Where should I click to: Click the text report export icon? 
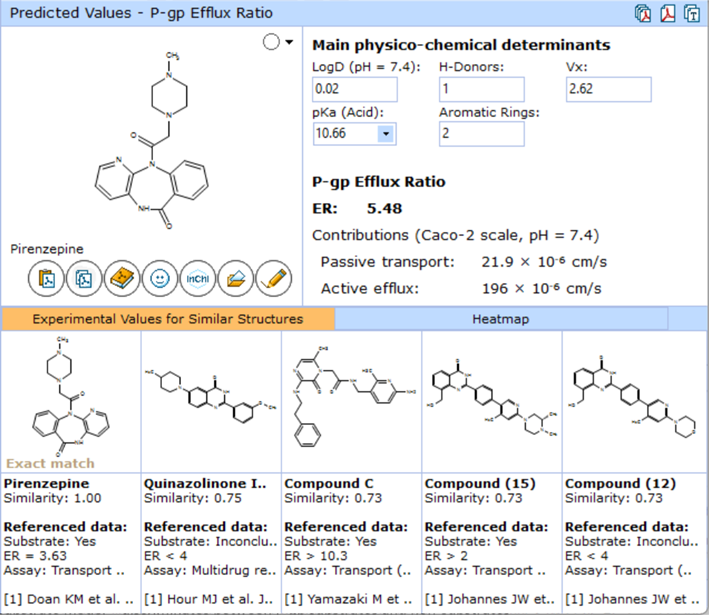692,13
